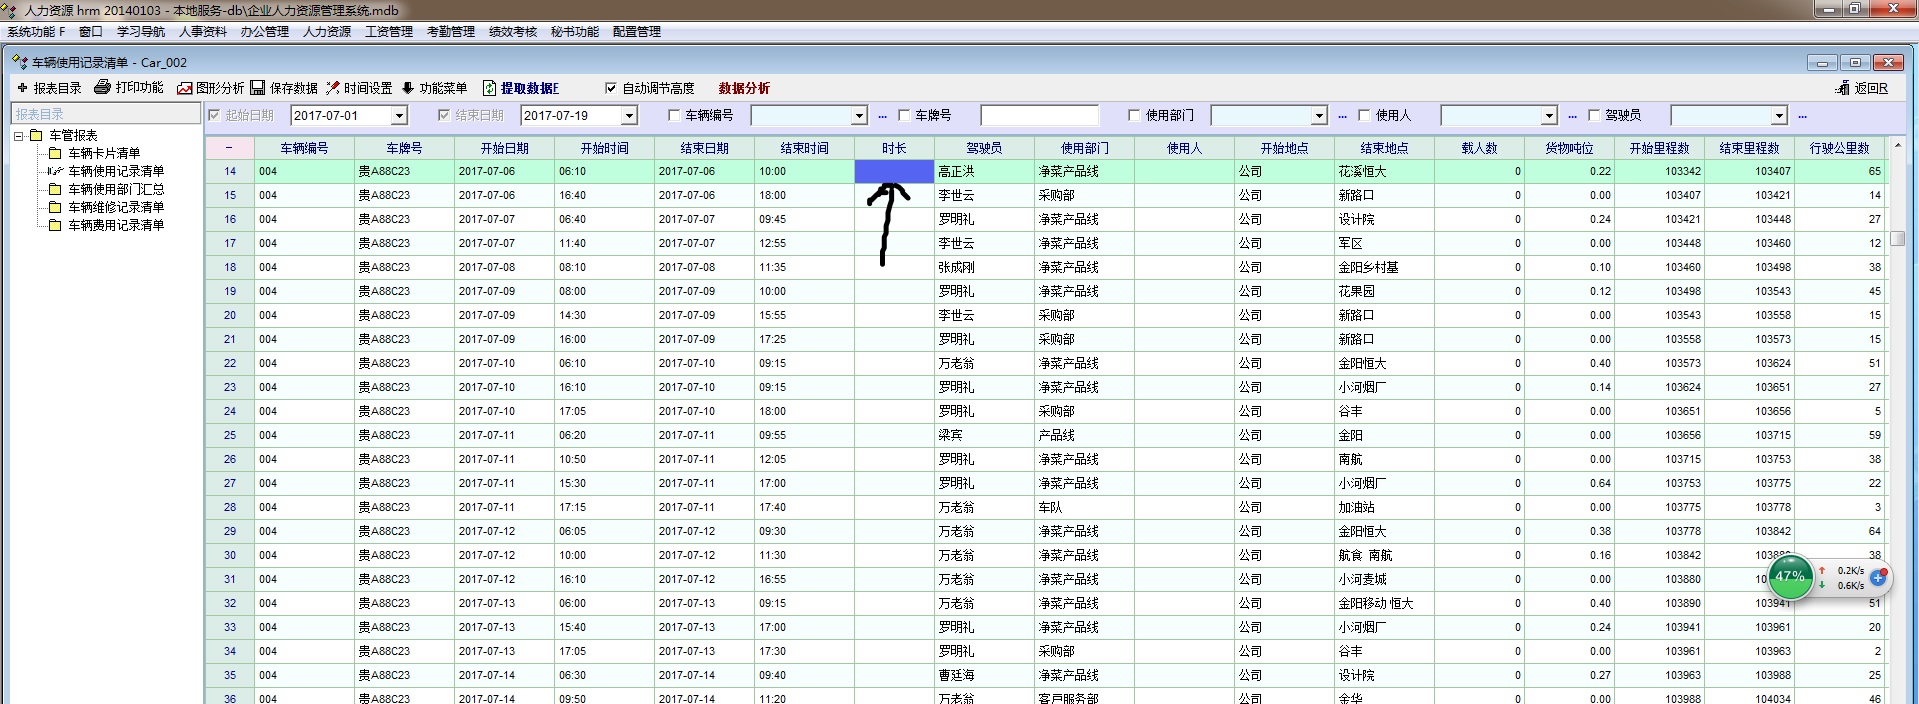Expand the 驾驶员 filter combo box
The height and width of the screenshot is (704, 1919).
point(1778,116)
